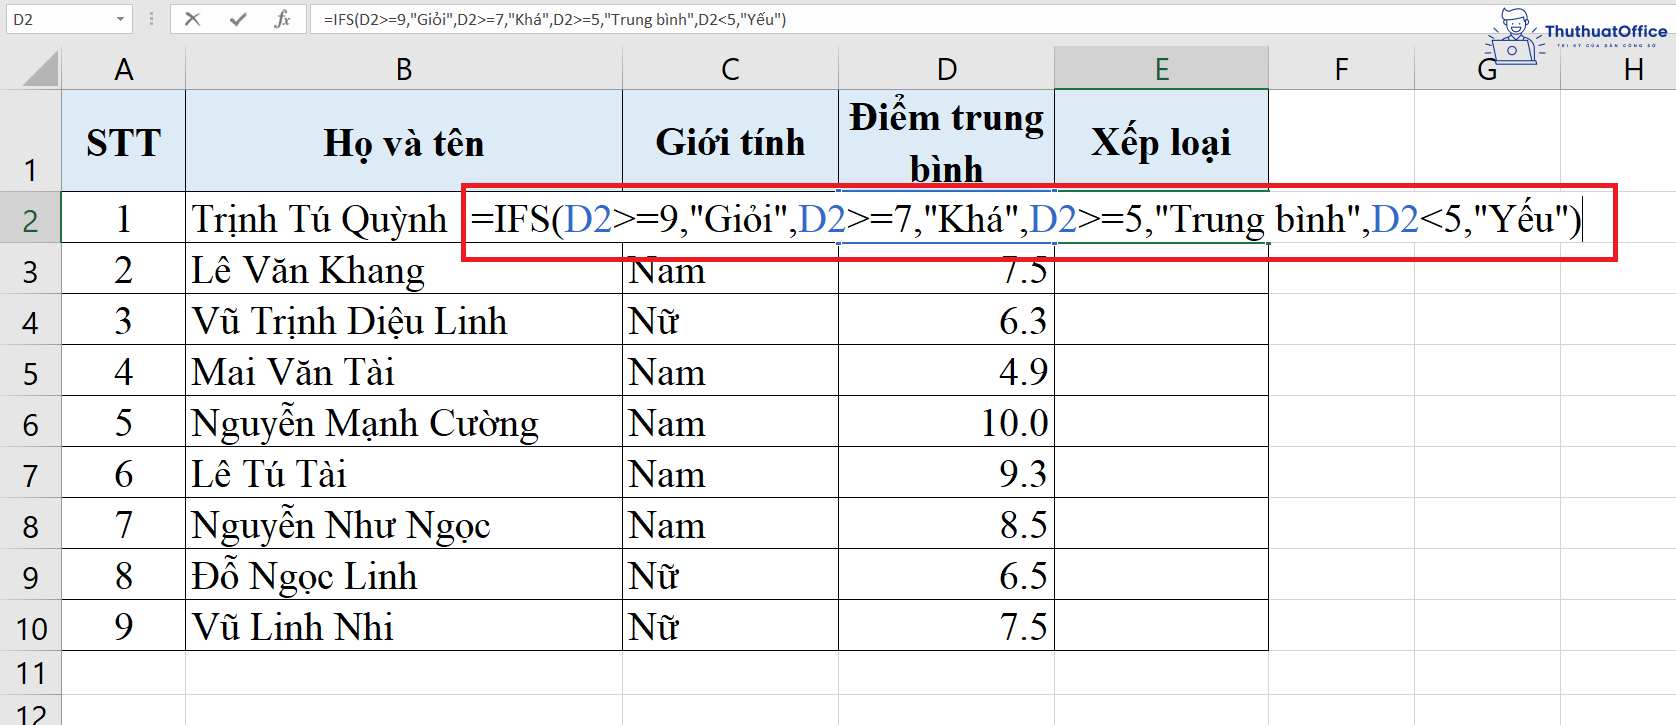Select row 1 header
This screenshot has width=1676, height=725.
point(30,141)
